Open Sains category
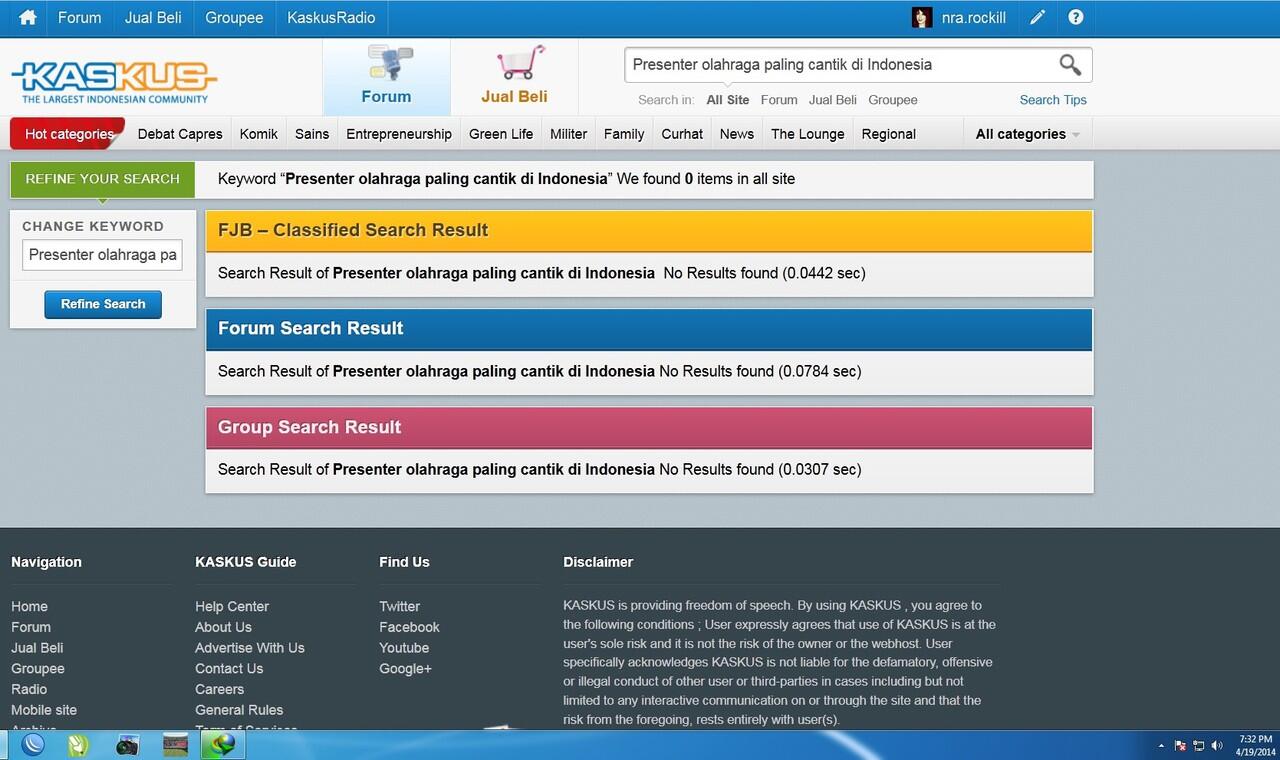This screenshot has width=1280, height=760. pyautogui.click(x=312, y=134)
